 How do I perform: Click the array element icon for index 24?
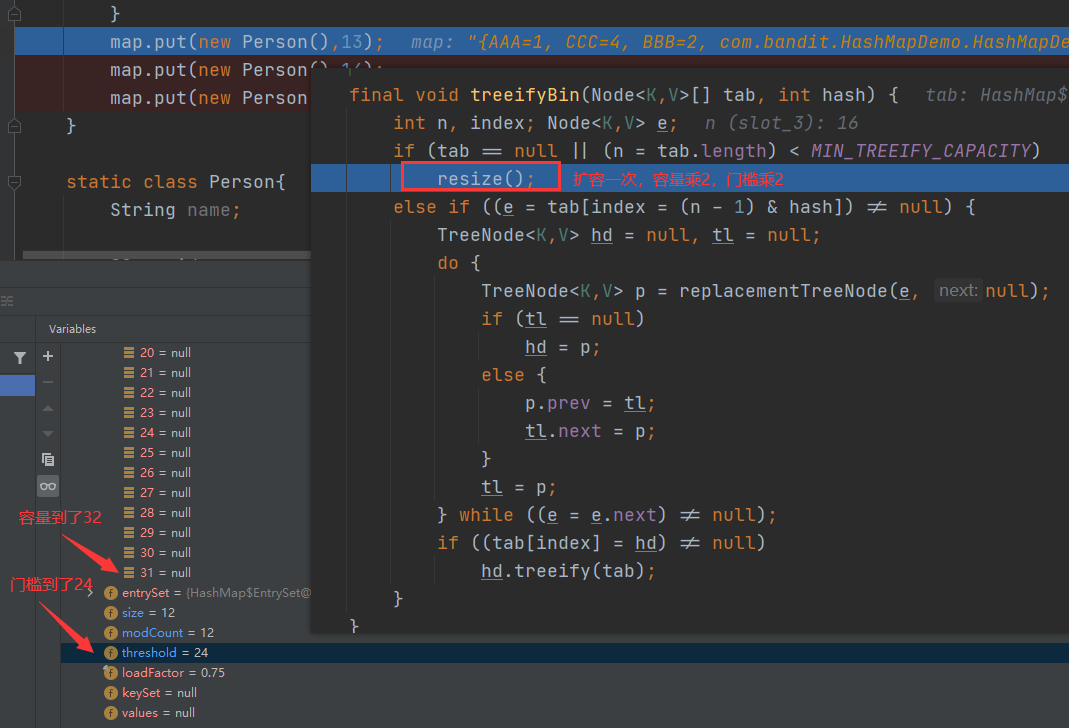pos(129,432)
